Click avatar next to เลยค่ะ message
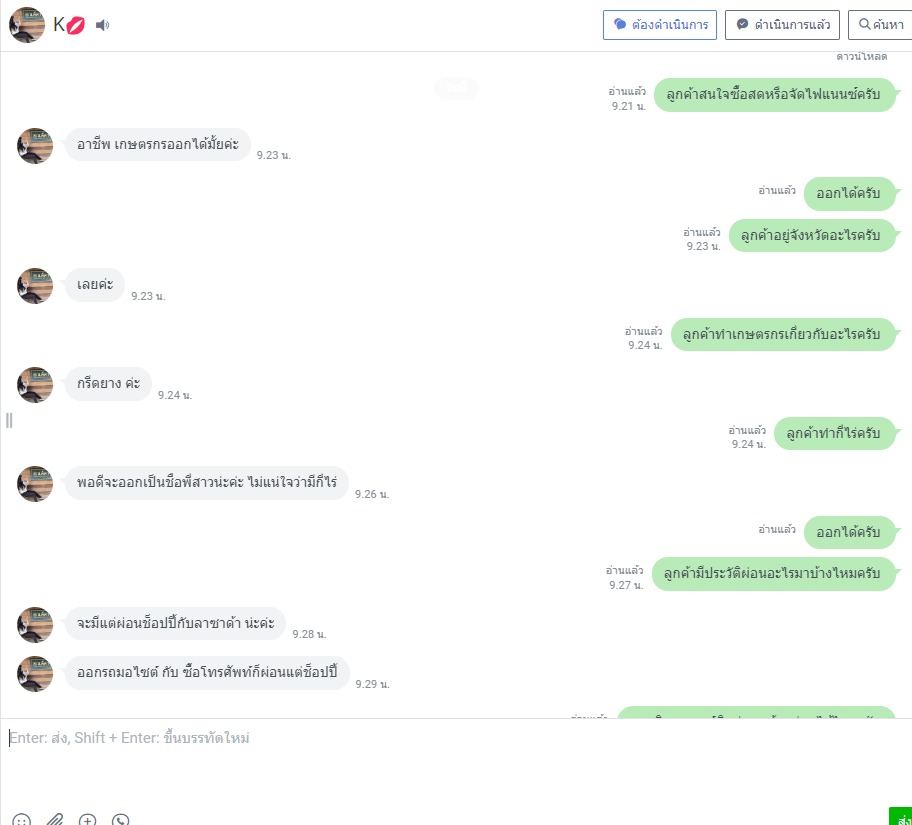Image resolution: width=912 pixels, height=825 pixels. [x=35, y=286]
